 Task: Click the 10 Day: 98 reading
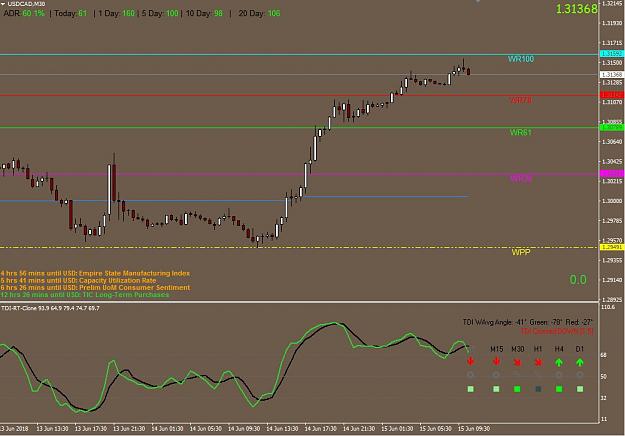(x=204, y=14)
